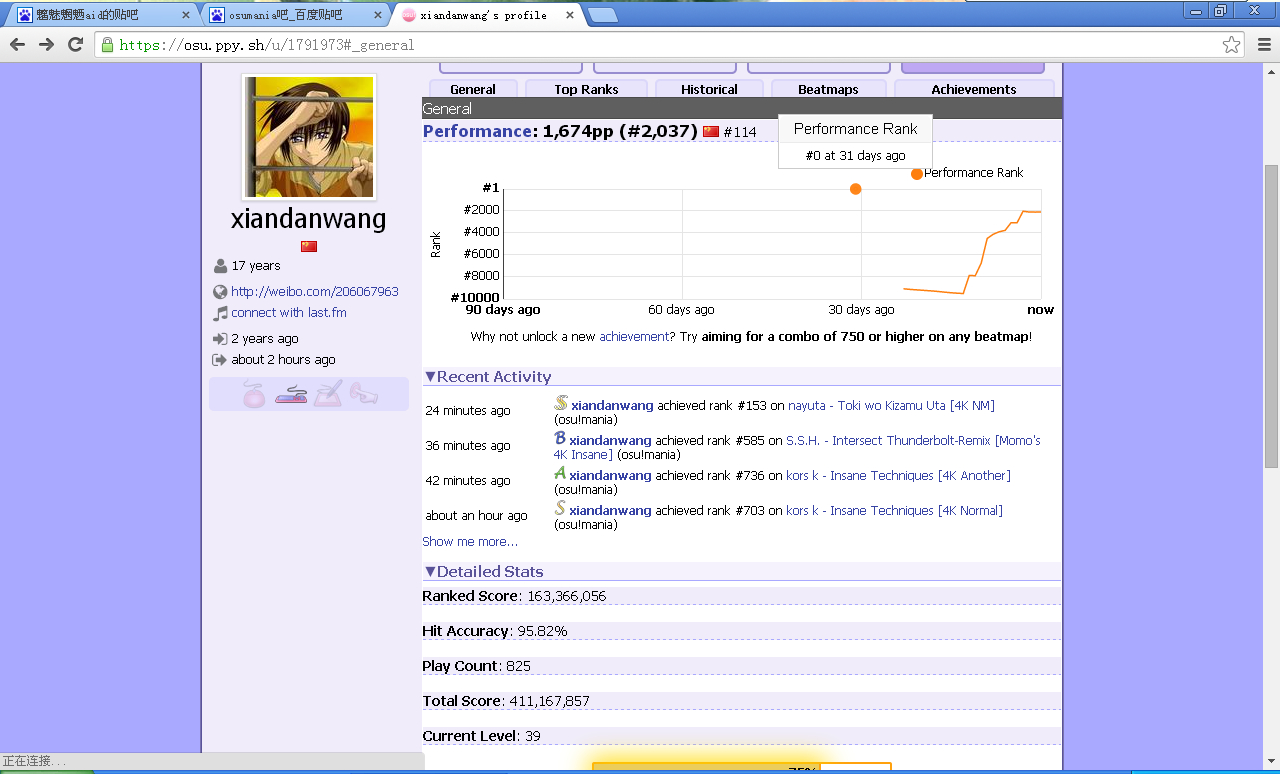Open the Beatmaps profile tab
1280x774 pixels.
(x=828, y=89)
